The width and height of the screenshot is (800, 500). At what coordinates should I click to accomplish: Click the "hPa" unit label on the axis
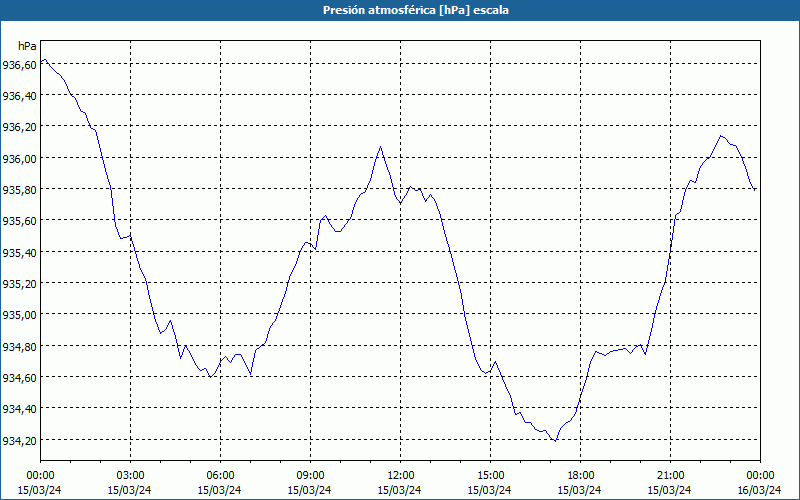click(28, 46)
